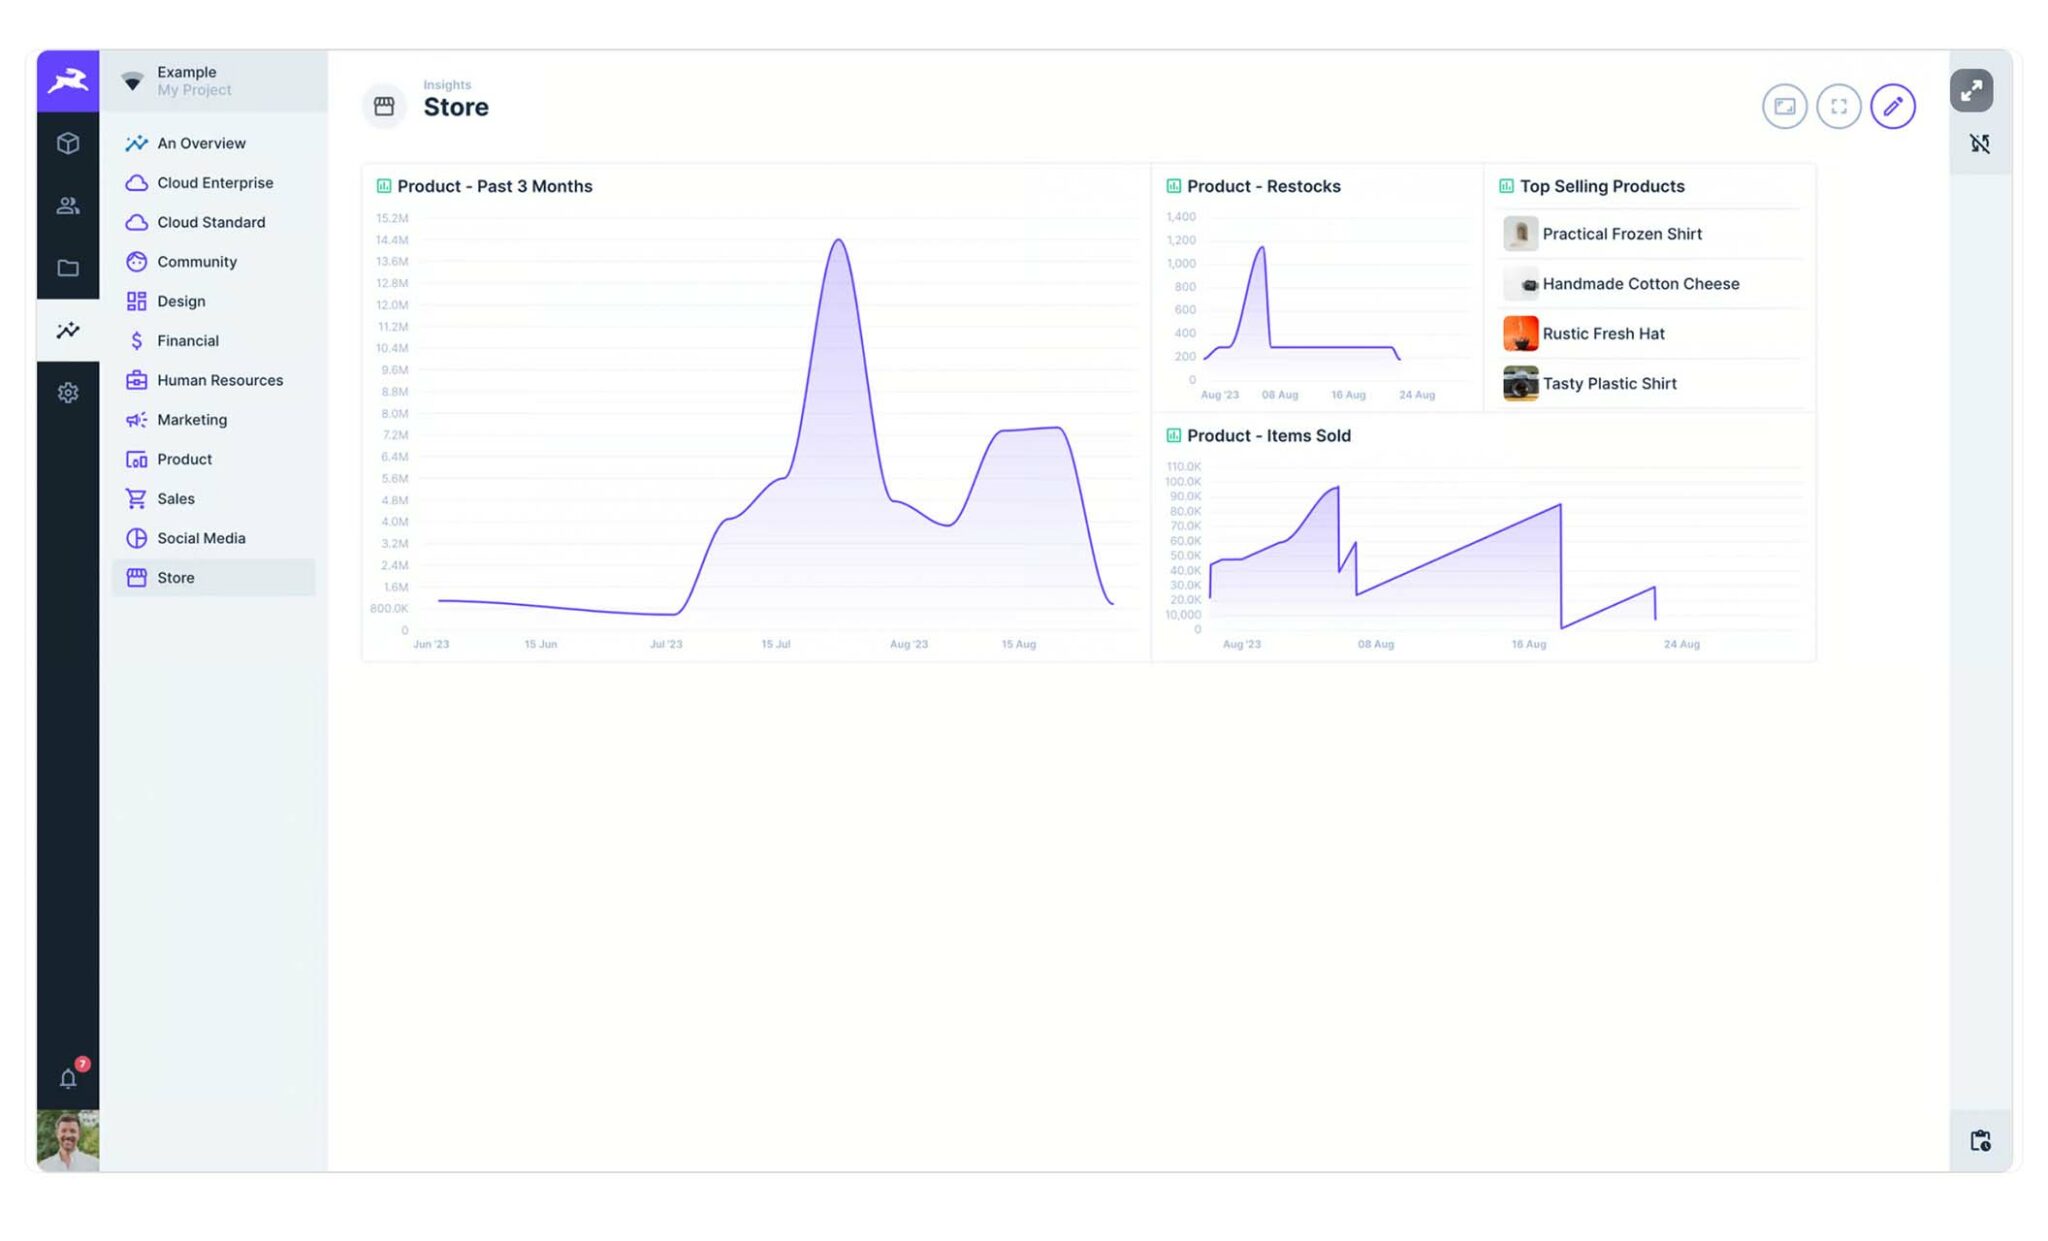This screenshot has height=1241, width=2048.
Task: Expand the Example My Project selector
Action: [x=214, y=81]
